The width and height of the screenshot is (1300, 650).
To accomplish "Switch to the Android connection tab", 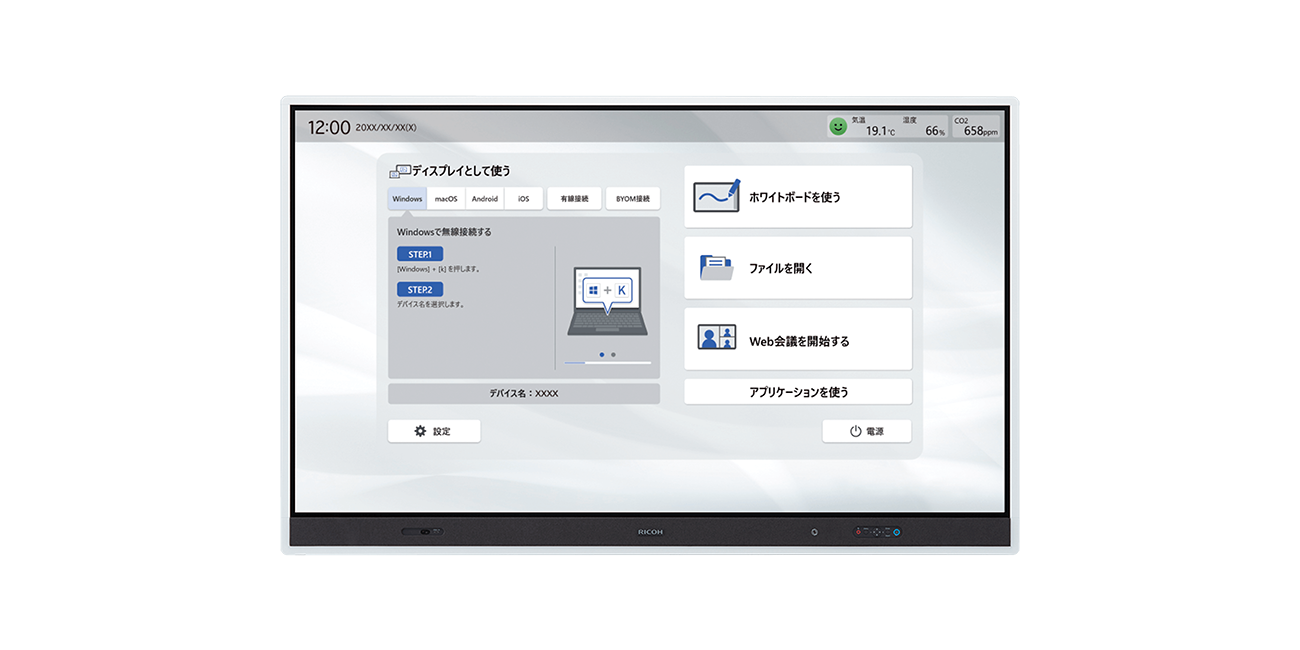I will pyautogui.click(x=485, y=198).
